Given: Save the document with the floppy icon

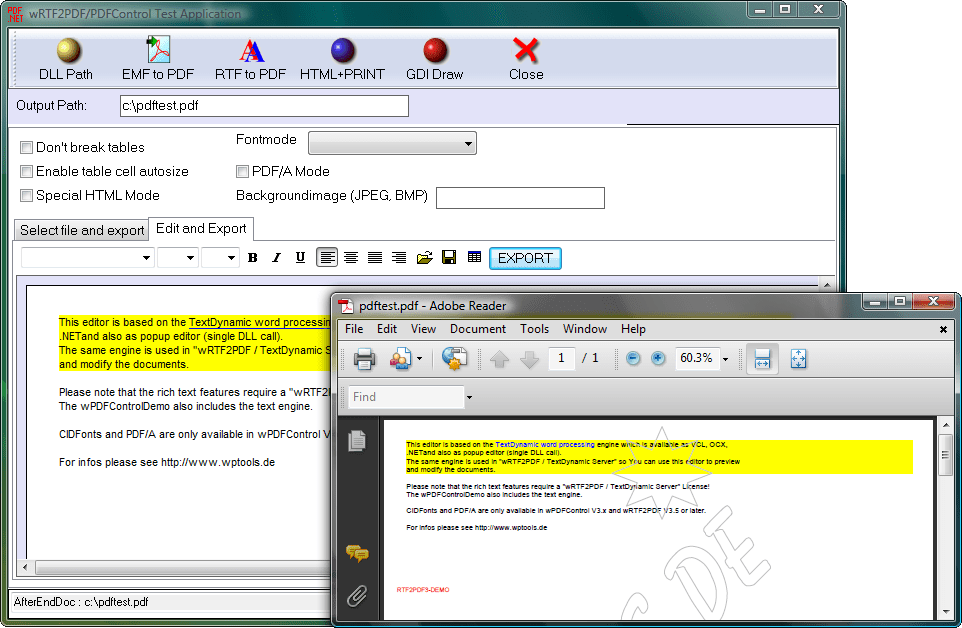Looking at the screenshot, I should coord(449,258).
